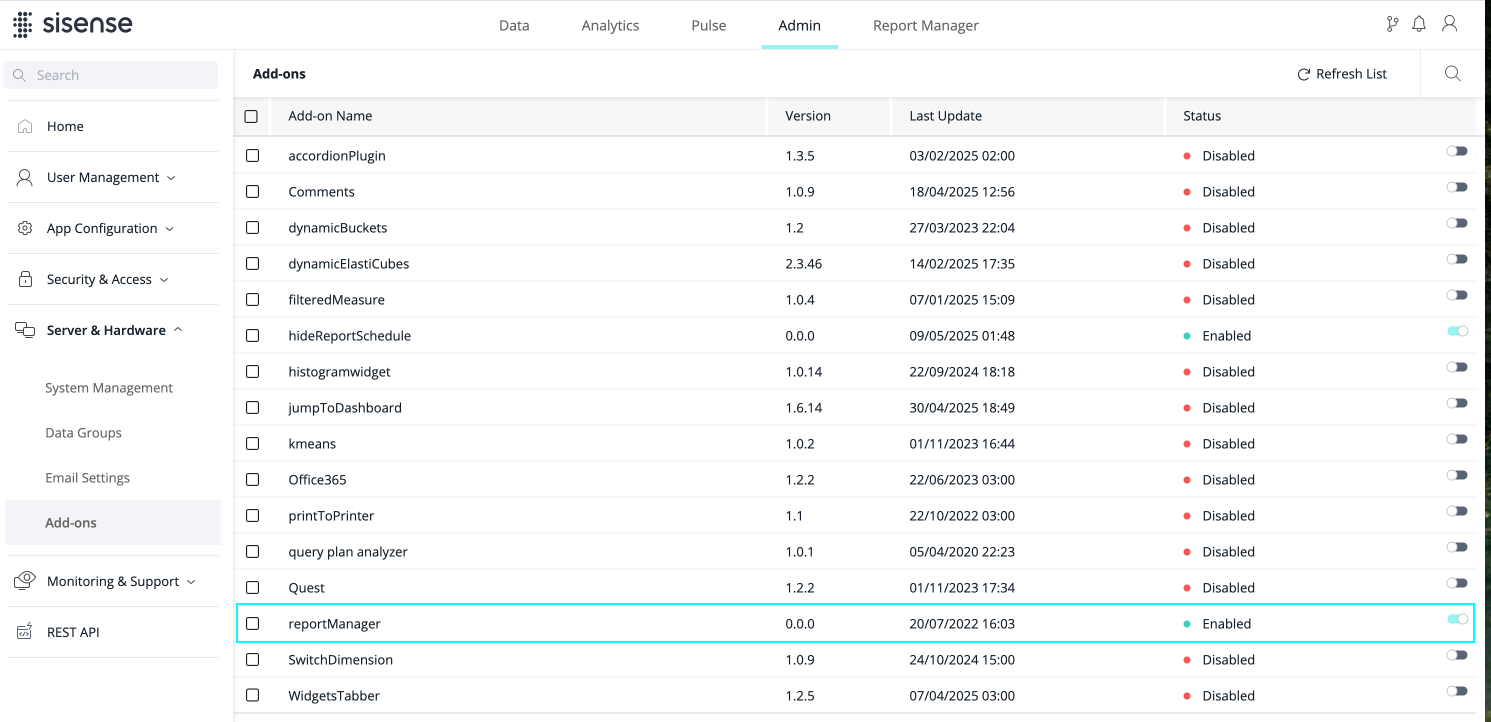Sort by the Last Update column header

[945, 116]
